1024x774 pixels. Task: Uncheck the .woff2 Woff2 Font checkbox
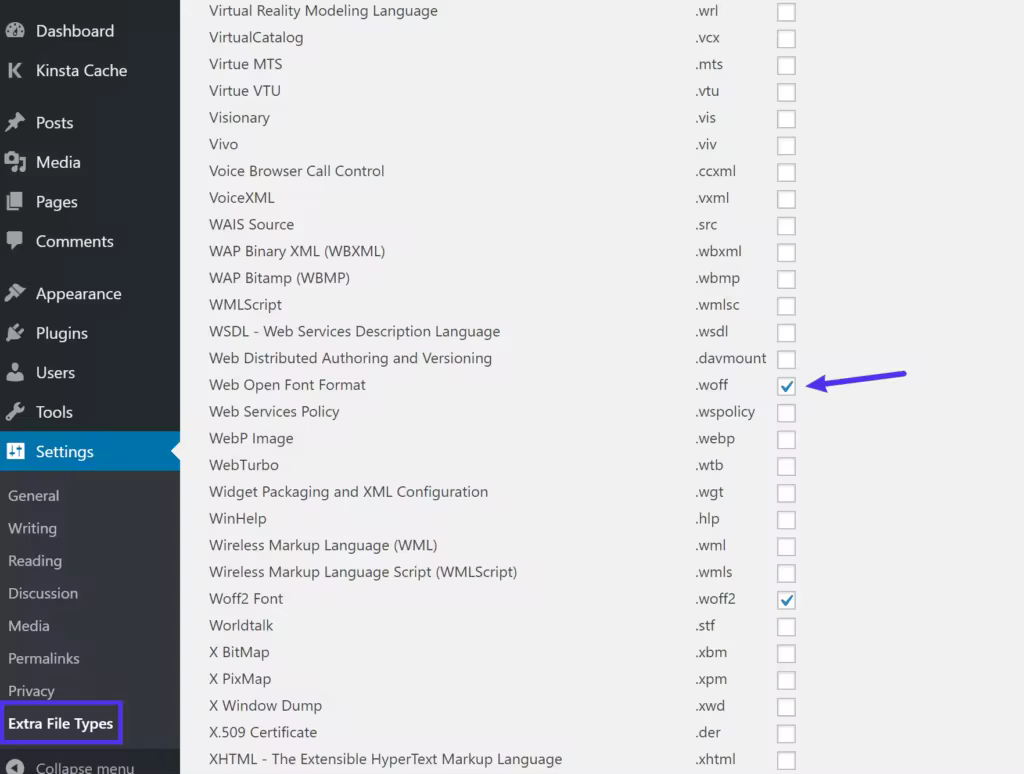tap(786, 600)
